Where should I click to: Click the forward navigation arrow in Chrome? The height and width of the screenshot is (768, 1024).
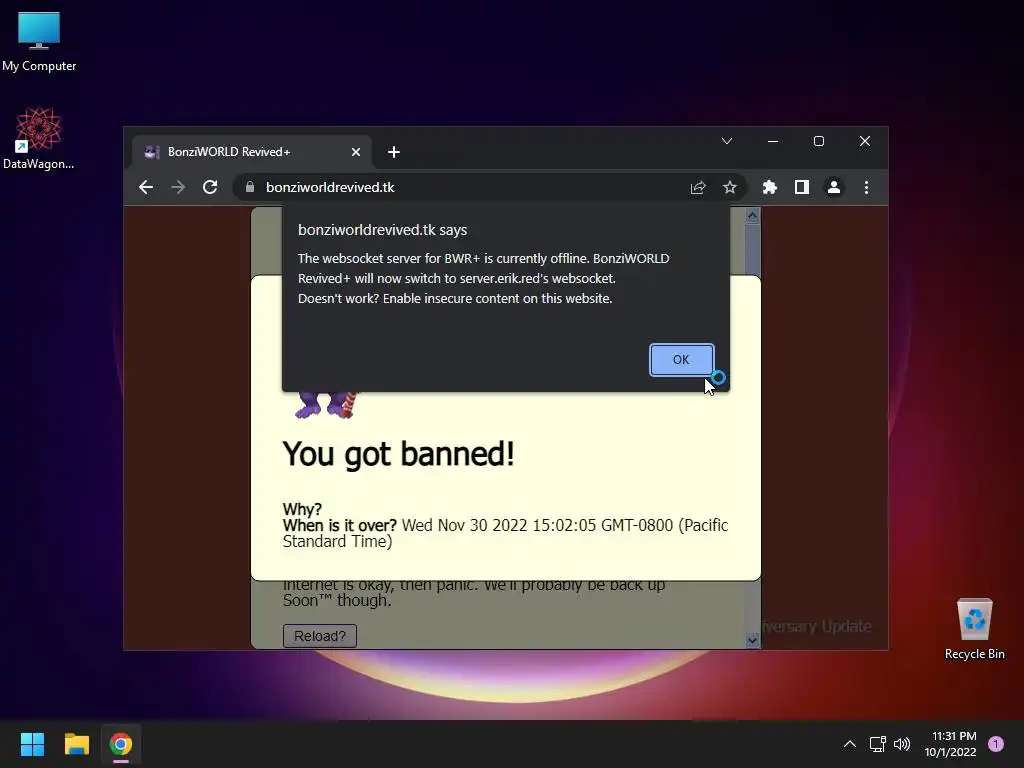pos(178,187)
